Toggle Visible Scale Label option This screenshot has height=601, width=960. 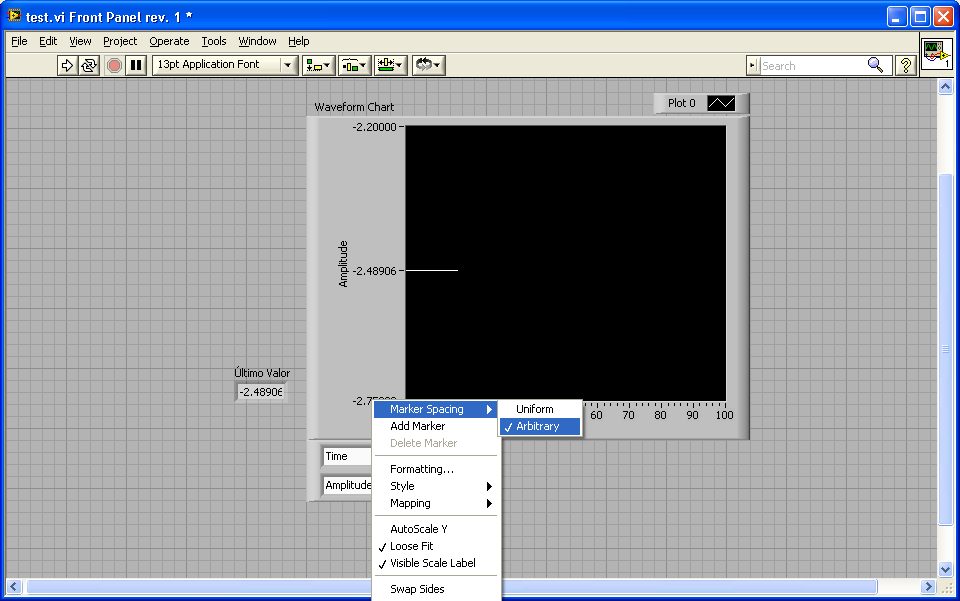tap(432, 563)
